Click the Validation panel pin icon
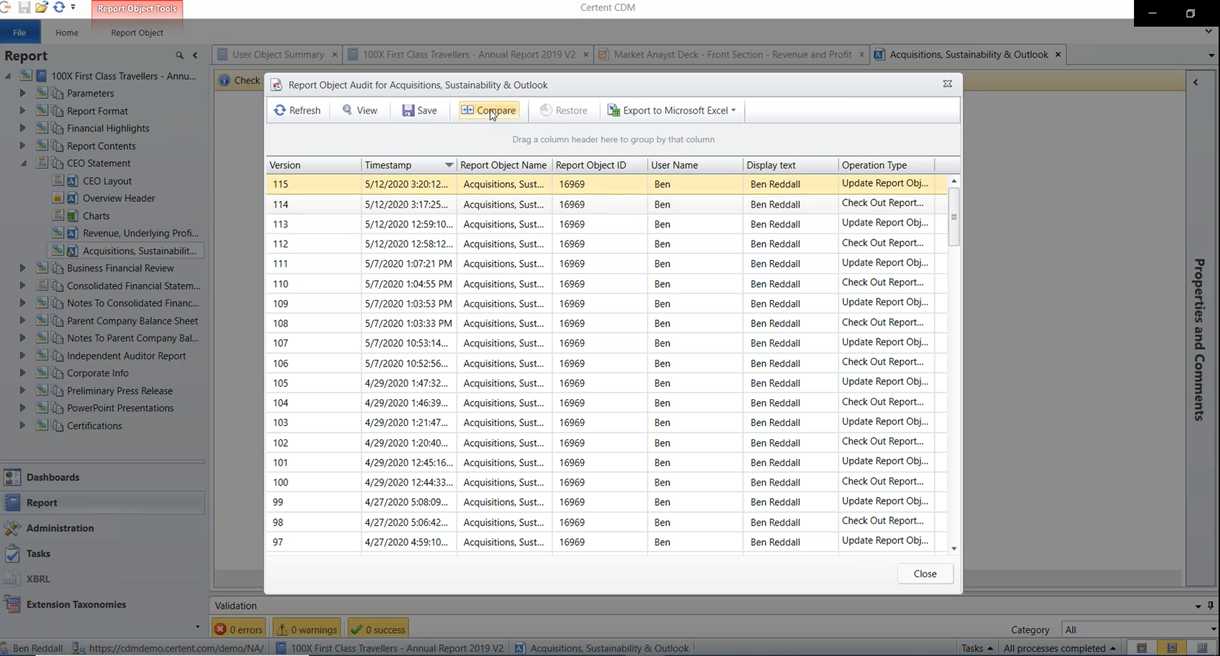 click(x=1211, y=606)
